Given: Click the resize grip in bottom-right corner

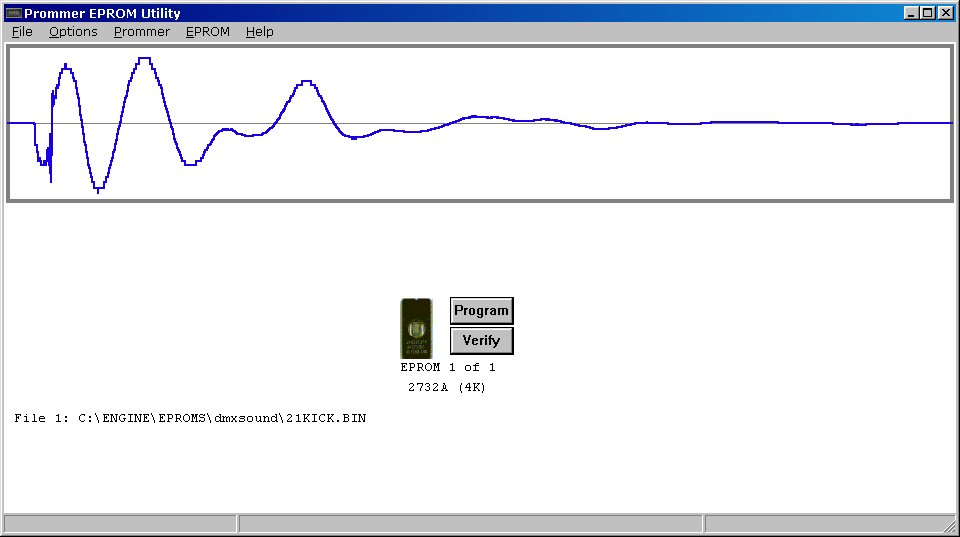Looking at the screenshot, I should click(x=950, y=526).
